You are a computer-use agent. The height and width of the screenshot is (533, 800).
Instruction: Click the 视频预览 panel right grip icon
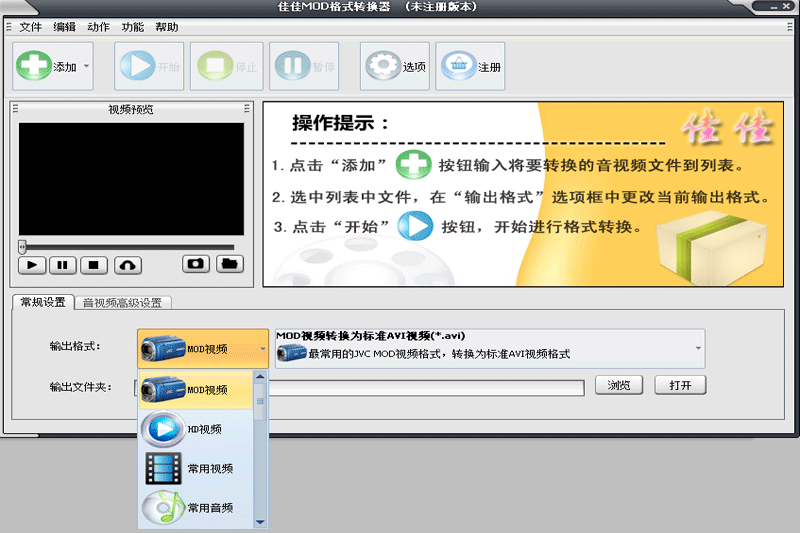coord(247,109)
